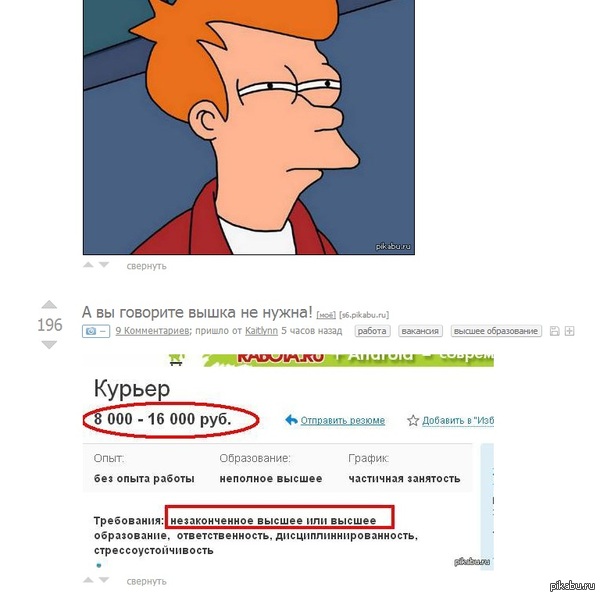
Task: Click the Fry meme image
Action: click(x=249, y=127)
